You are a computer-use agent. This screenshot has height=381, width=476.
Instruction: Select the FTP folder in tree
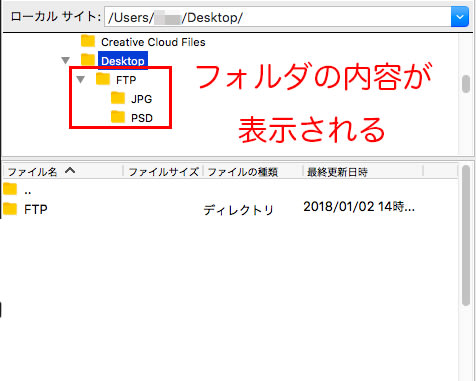point(126,80)
